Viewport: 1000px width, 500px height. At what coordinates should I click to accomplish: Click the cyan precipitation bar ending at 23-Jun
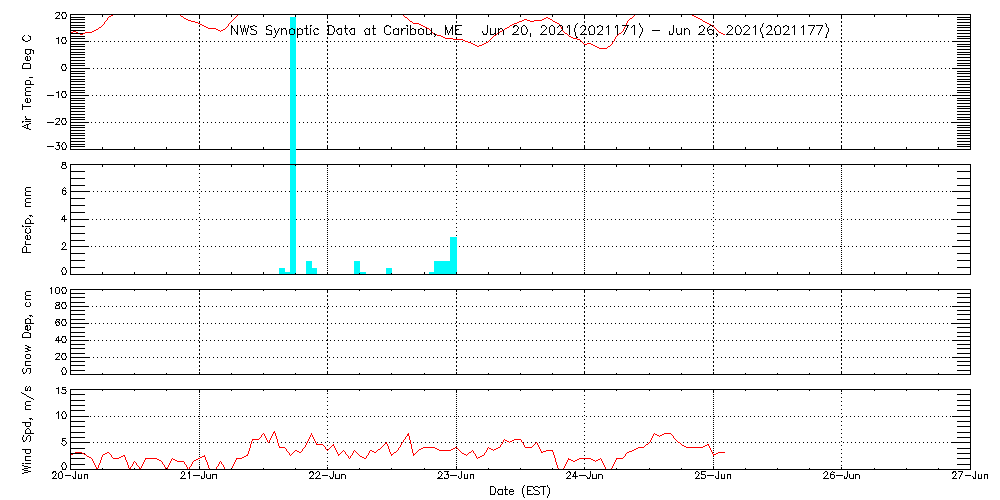point(453,255)
